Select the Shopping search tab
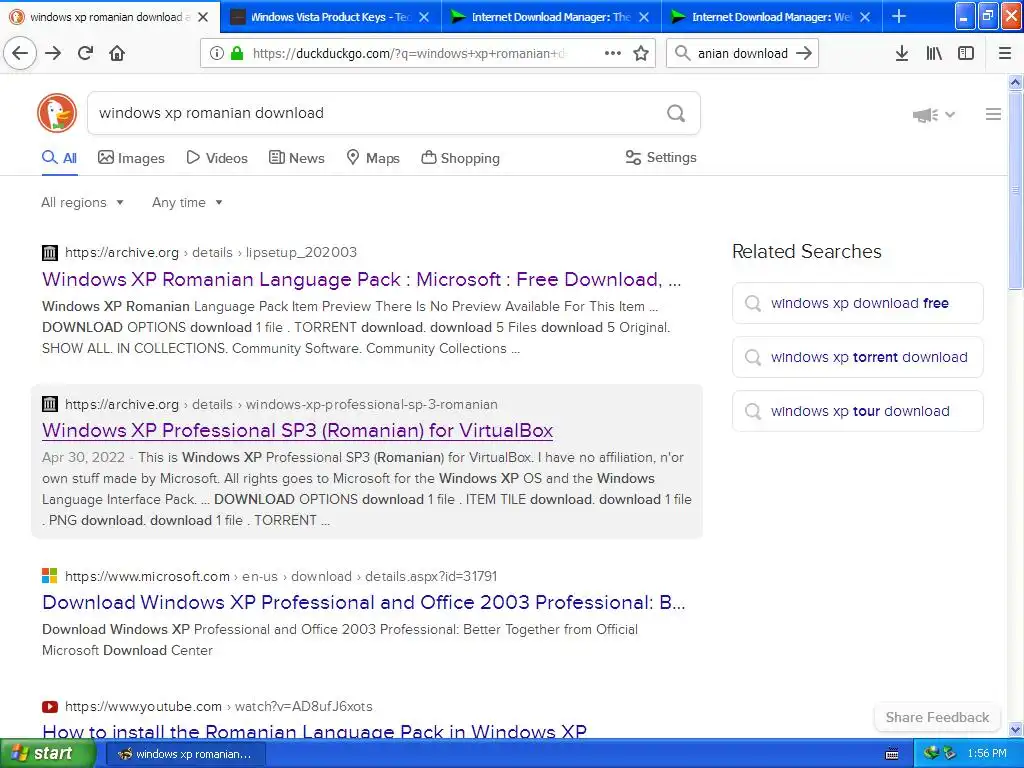Viewport: 1024px width, 768px height. click(460, 158)
